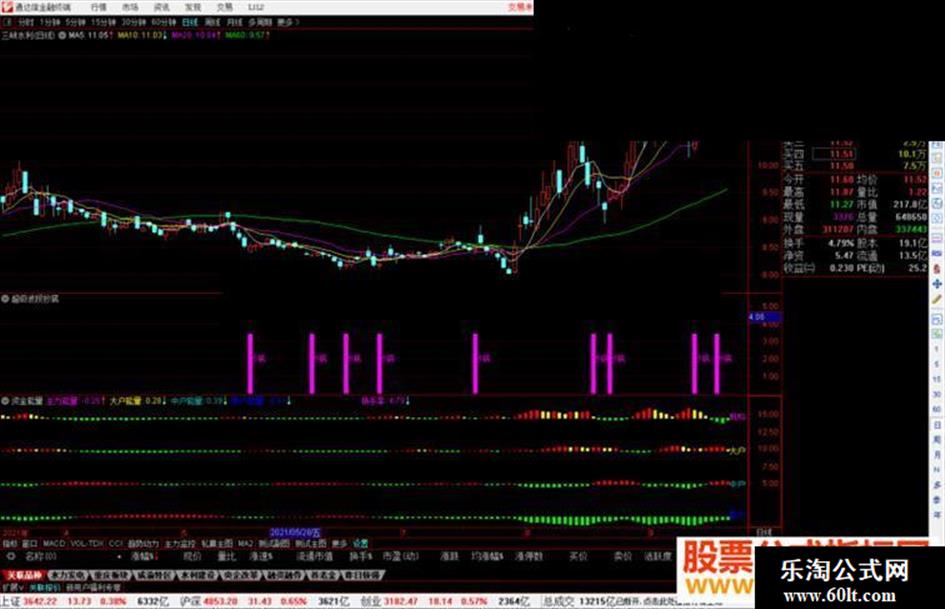Select the CCI indicator tab
Image resolution: width=945 pixels, height=609 pixels.
tap(116, 543)
